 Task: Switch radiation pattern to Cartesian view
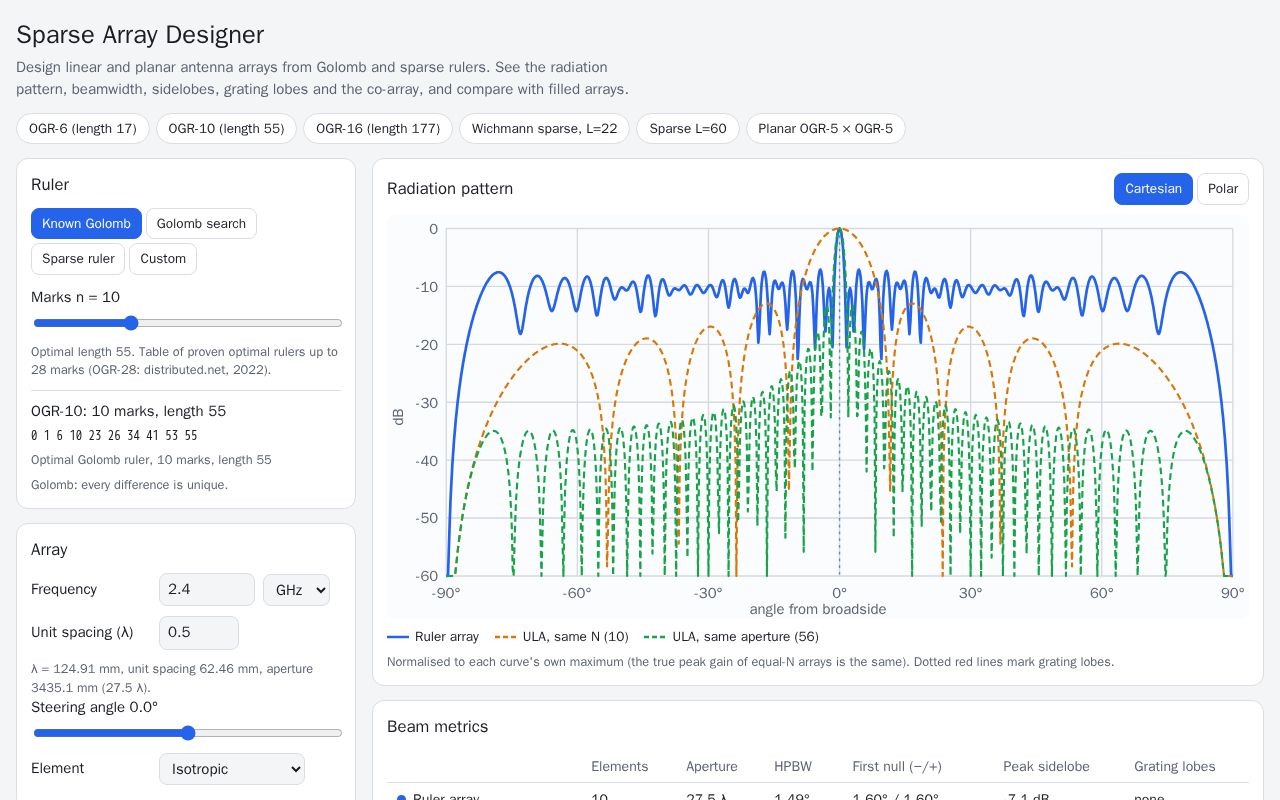coord(1153,189)
